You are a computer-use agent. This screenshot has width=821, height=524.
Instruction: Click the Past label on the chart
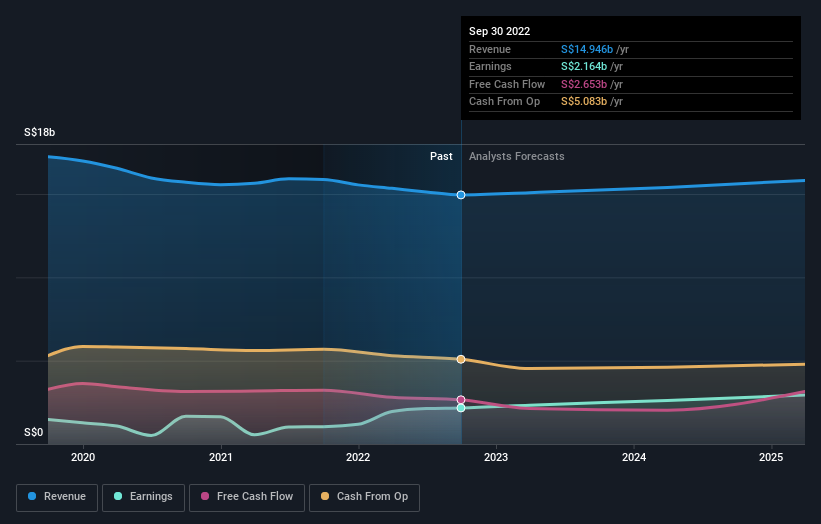click(441, 156)
